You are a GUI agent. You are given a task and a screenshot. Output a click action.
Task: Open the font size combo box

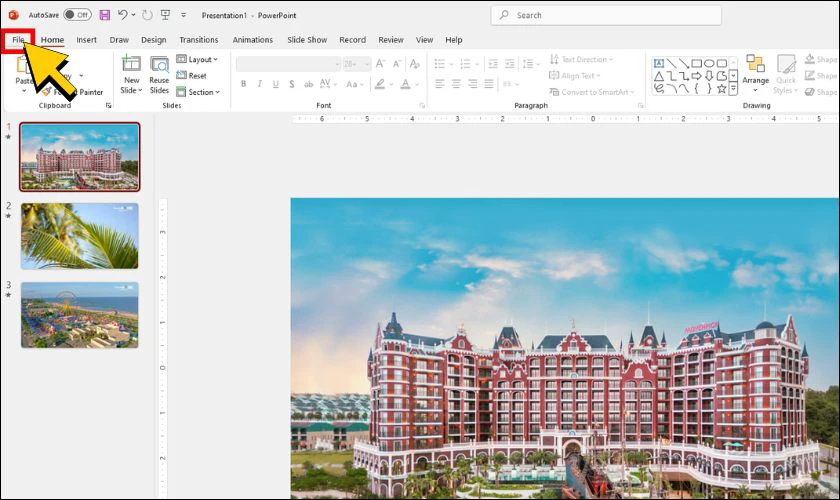357,64
